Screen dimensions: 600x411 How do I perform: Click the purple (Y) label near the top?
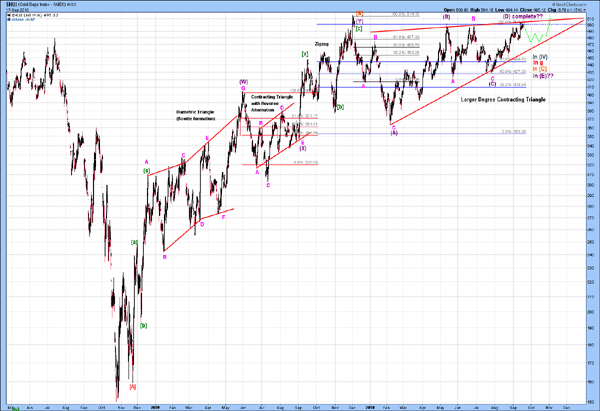(x=359, y=21)
